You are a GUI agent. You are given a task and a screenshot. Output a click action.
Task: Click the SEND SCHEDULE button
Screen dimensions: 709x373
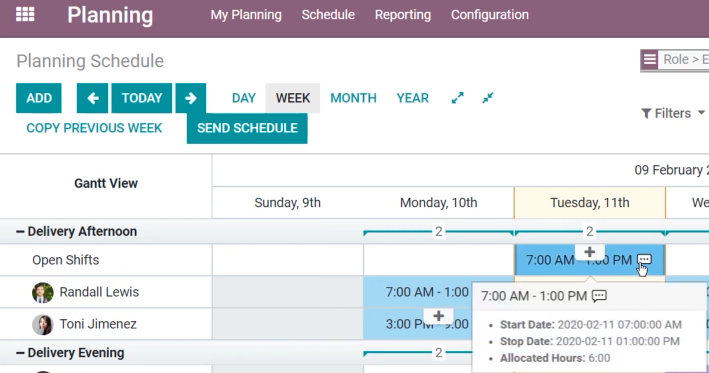(x=247, y=128)
